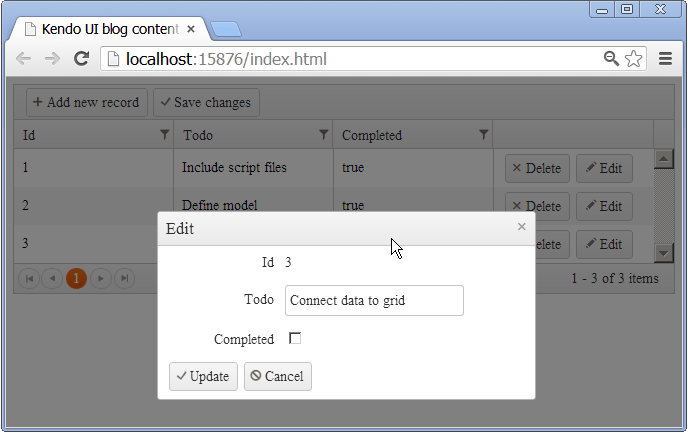Viewport: 688px width, 433px height.
Task: Cancel the edit dialog
Action: point(278,376)
